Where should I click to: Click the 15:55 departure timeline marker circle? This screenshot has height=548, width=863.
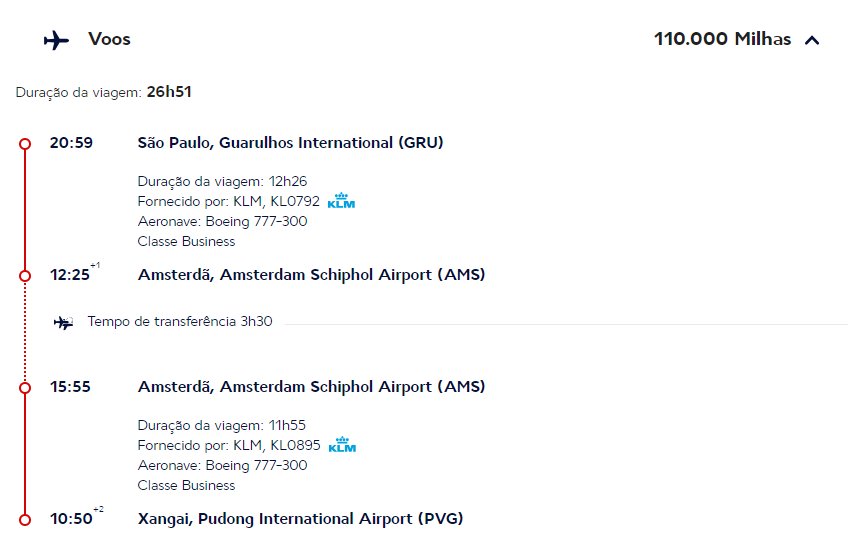tap(25, 388)
